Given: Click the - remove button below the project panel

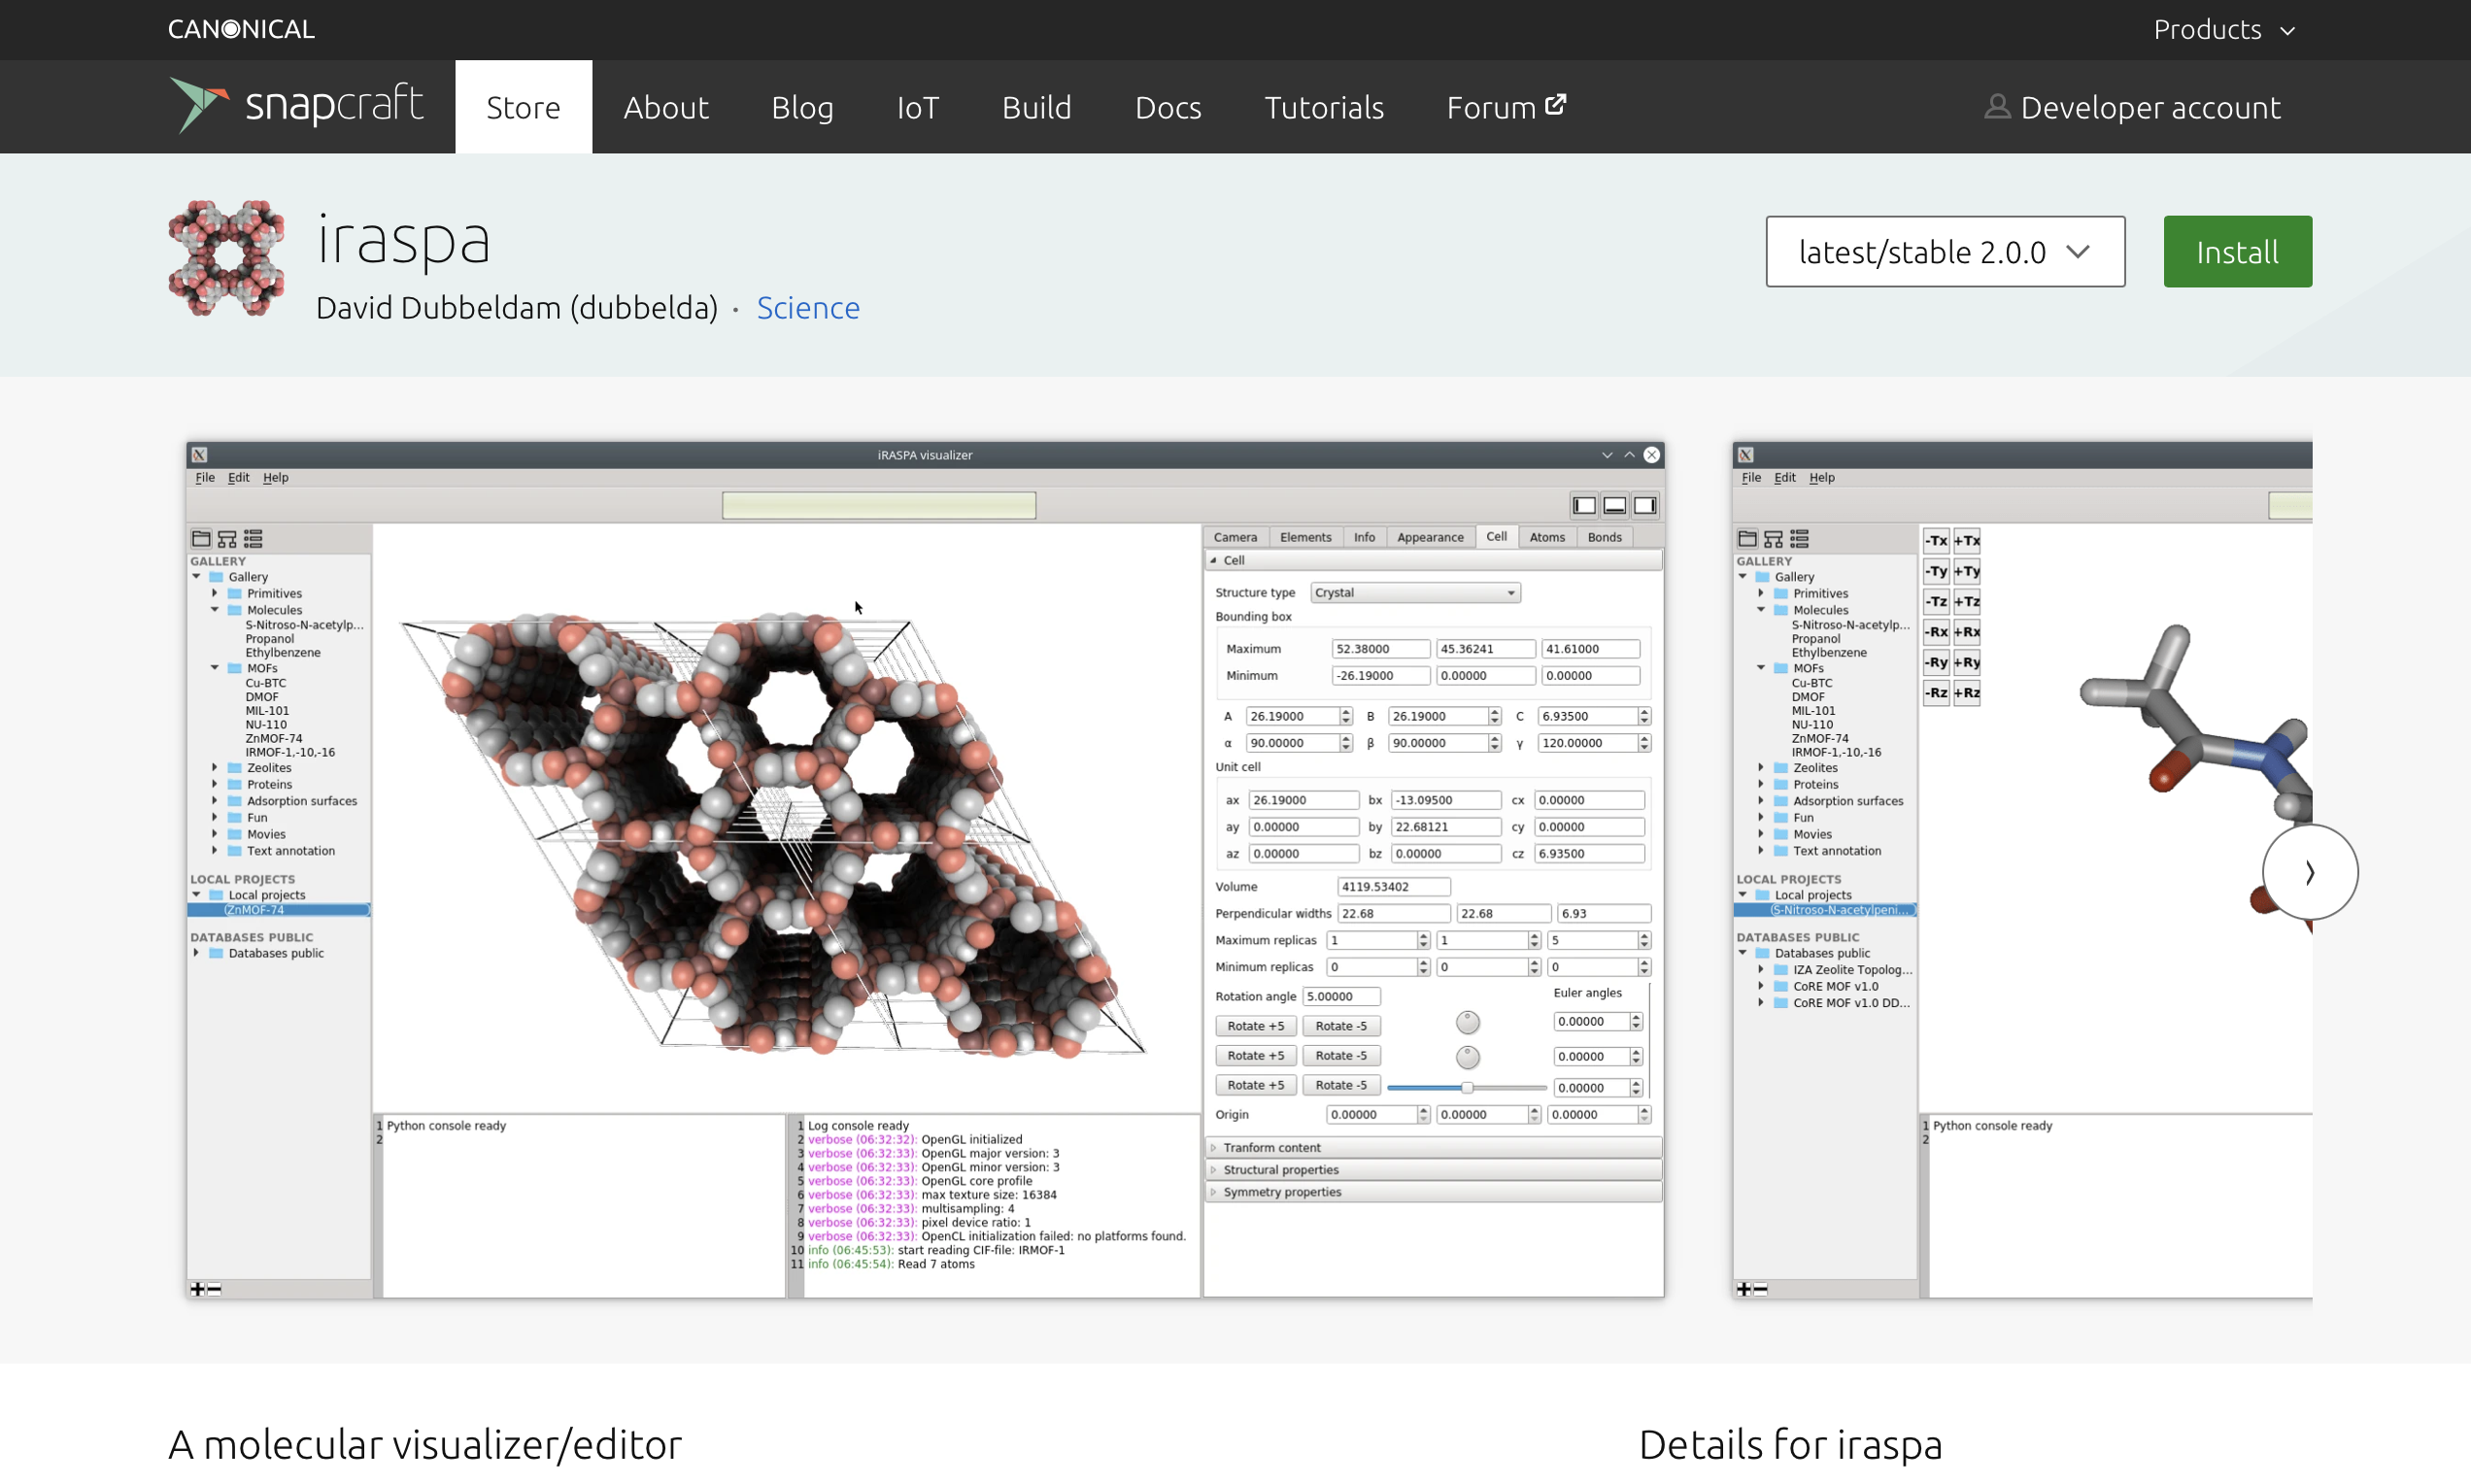Looking at the screenshot, I should 213,1289.
